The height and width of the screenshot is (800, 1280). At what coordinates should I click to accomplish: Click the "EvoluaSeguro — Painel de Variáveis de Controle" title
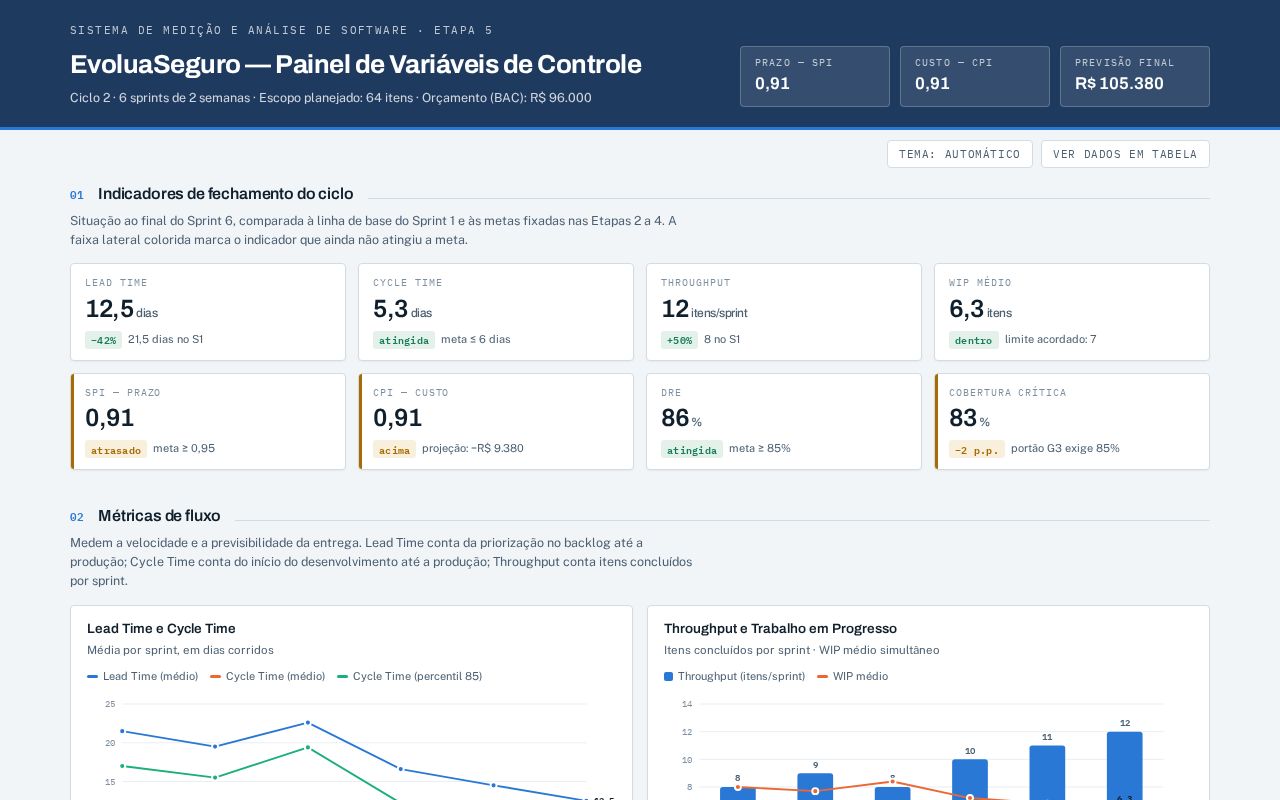tap(355, 64)
